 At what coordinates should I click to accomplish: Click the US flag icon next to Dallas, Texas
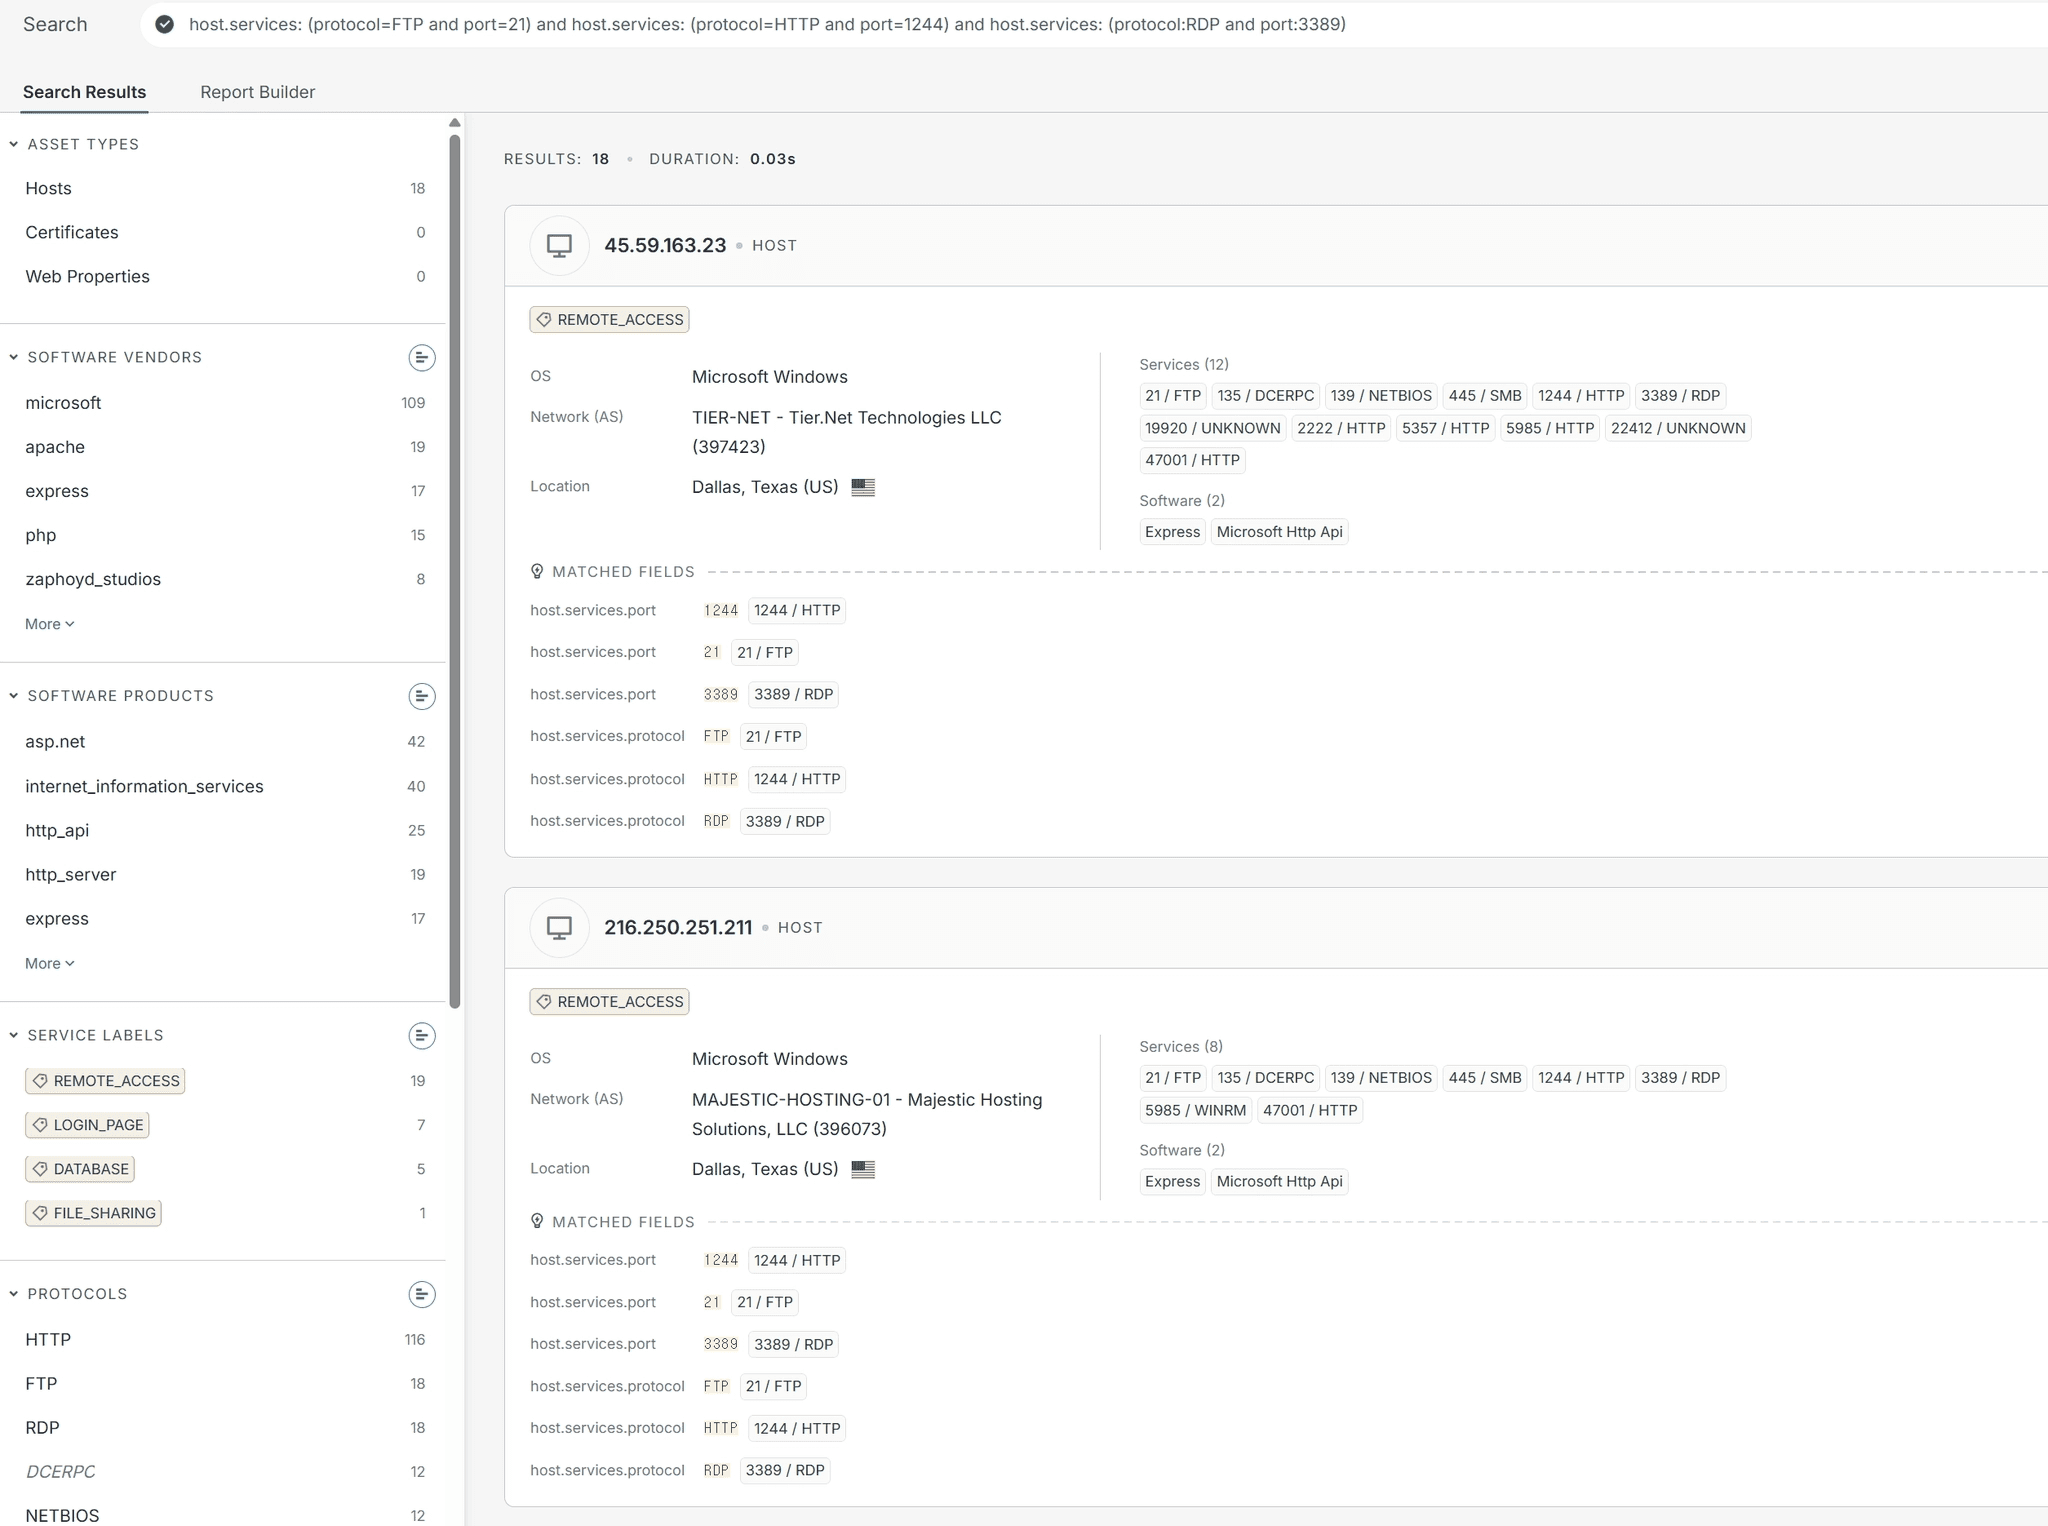tap(861, 487)
